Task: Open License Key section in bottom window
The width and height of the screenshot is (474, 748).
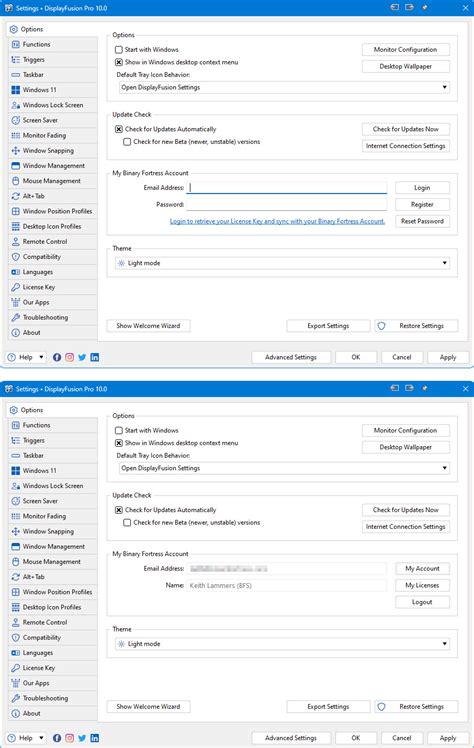Action: [52, 668]
